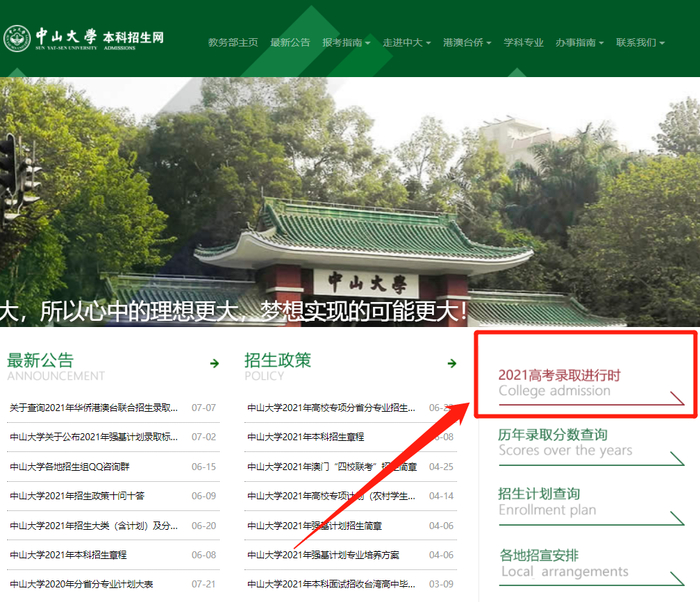Open 中山大学关于公布2021年强基计划录取标 announcement
700x602 pixels.
coord(94,437)
